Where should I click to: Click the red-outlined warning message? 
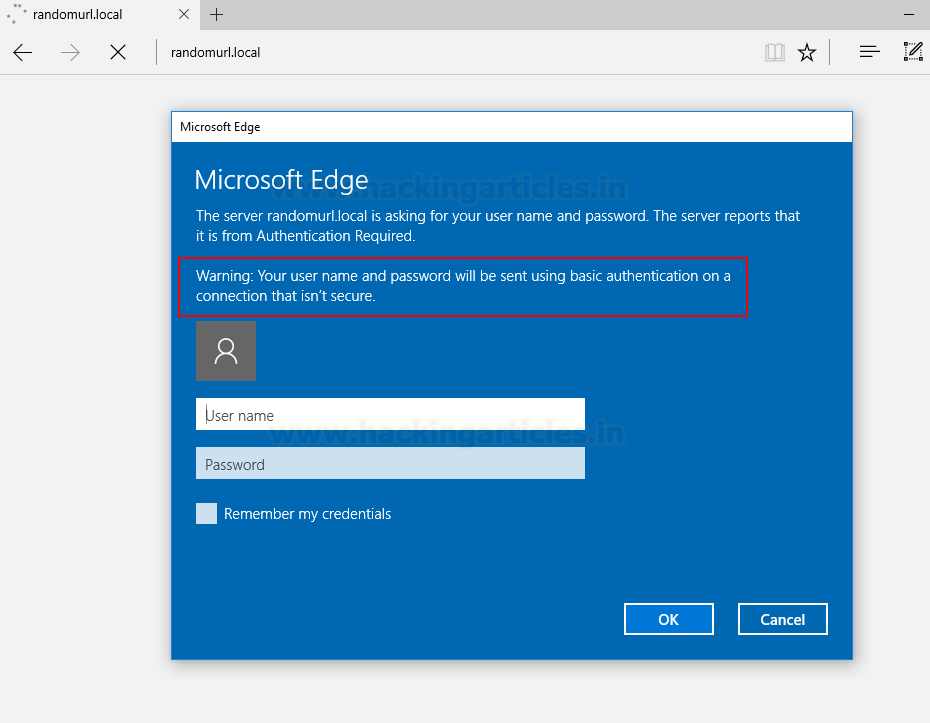(463, 286)
